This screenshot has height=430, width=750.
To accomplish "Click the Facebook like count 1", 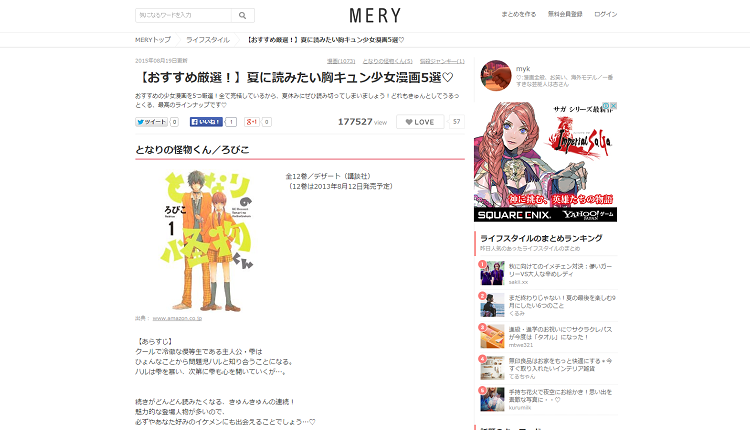I will (x=231, y=122).
